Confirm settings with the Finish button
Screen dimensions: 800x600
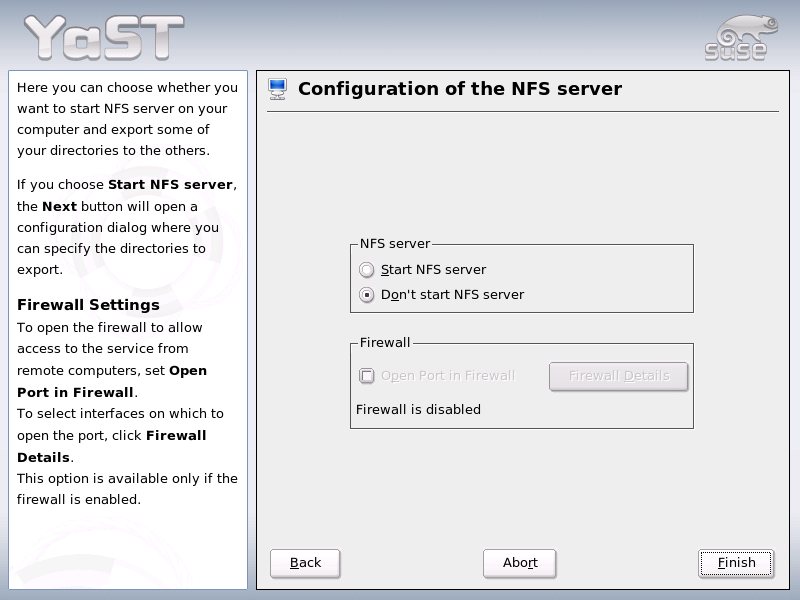[x=736, y=563]
